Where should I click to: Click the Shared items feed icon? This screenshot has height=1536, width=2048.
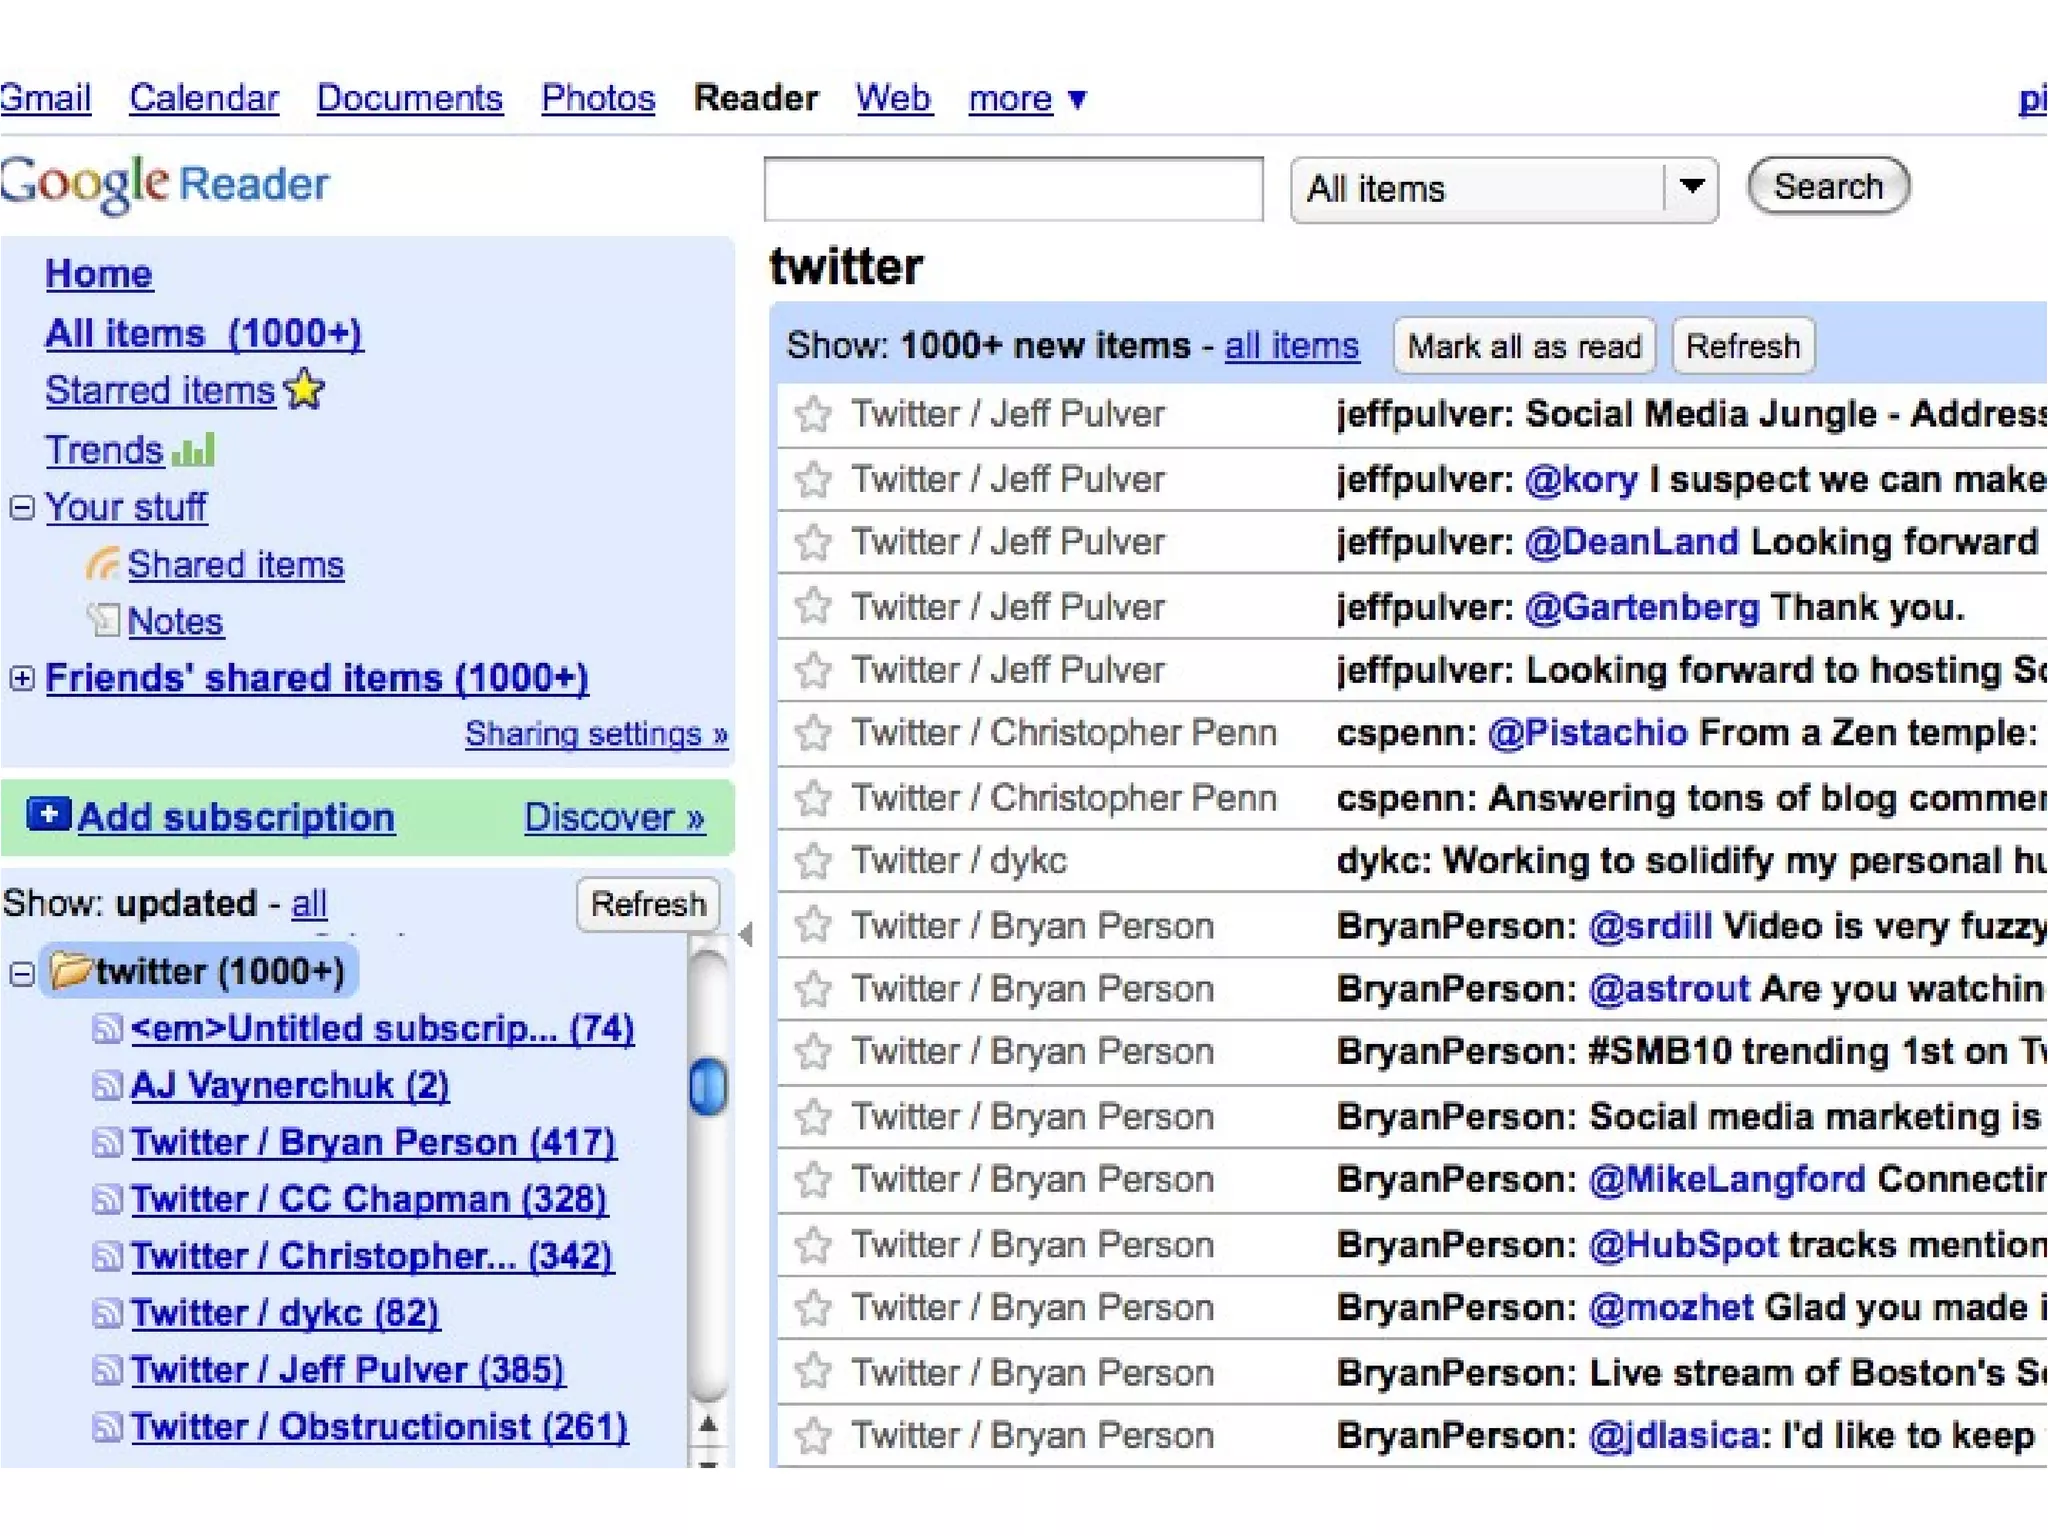pyautogui.click(x=103, y=564)
